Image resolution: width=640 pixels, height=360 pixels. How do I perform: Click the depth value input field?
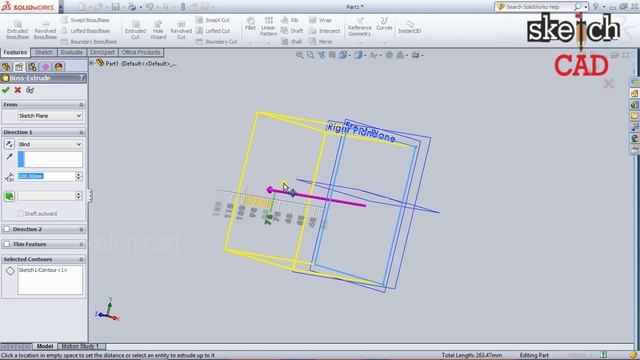(46, 176)
